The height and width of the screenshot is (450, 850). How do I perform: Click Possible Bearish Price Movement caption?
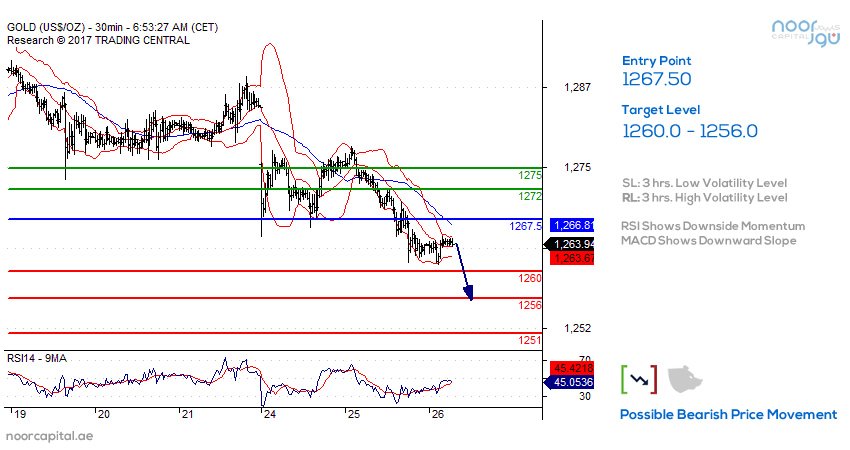[729, 415]
